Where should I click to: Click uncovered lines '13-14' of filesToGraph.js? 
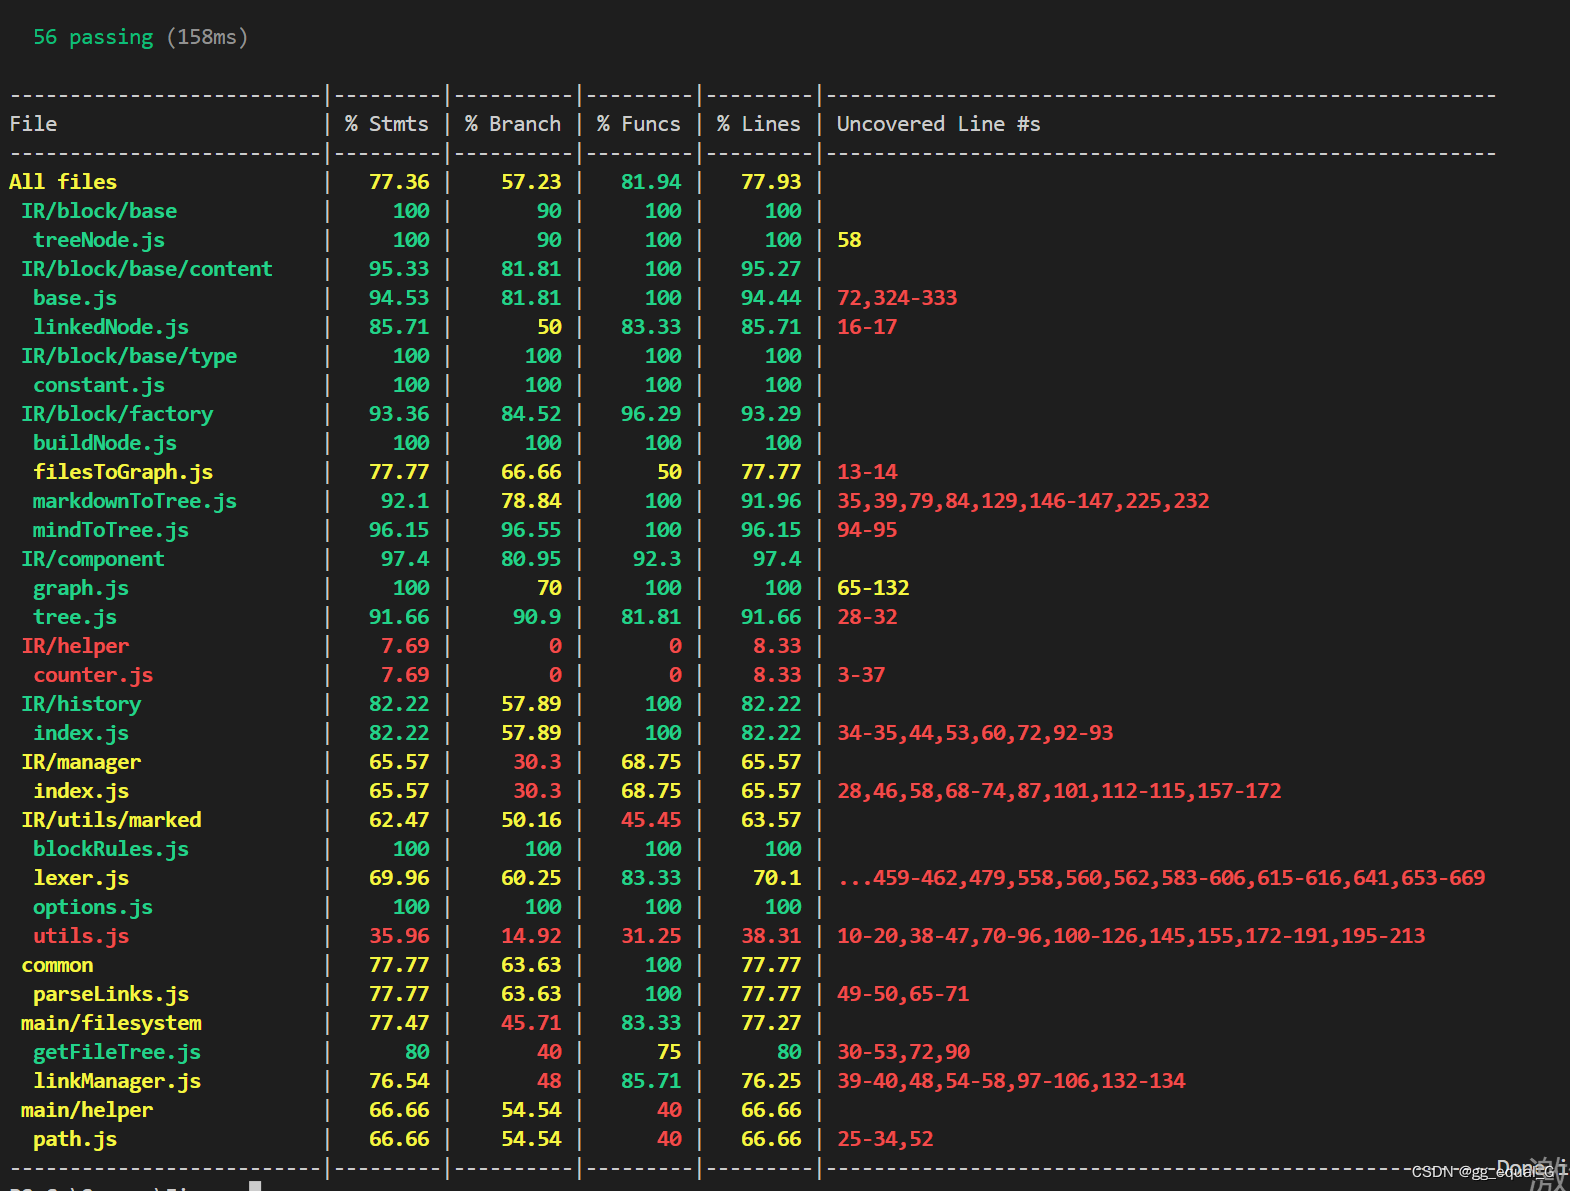tap(867, 472)
